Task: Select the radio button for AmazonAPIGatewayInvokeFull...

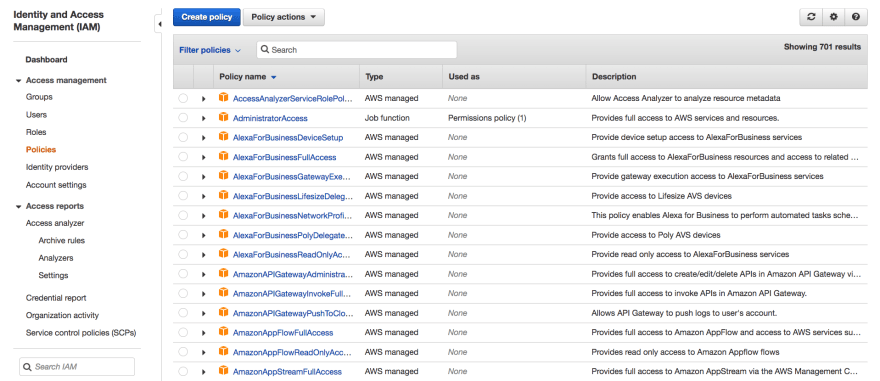Action: click(183, 293)
